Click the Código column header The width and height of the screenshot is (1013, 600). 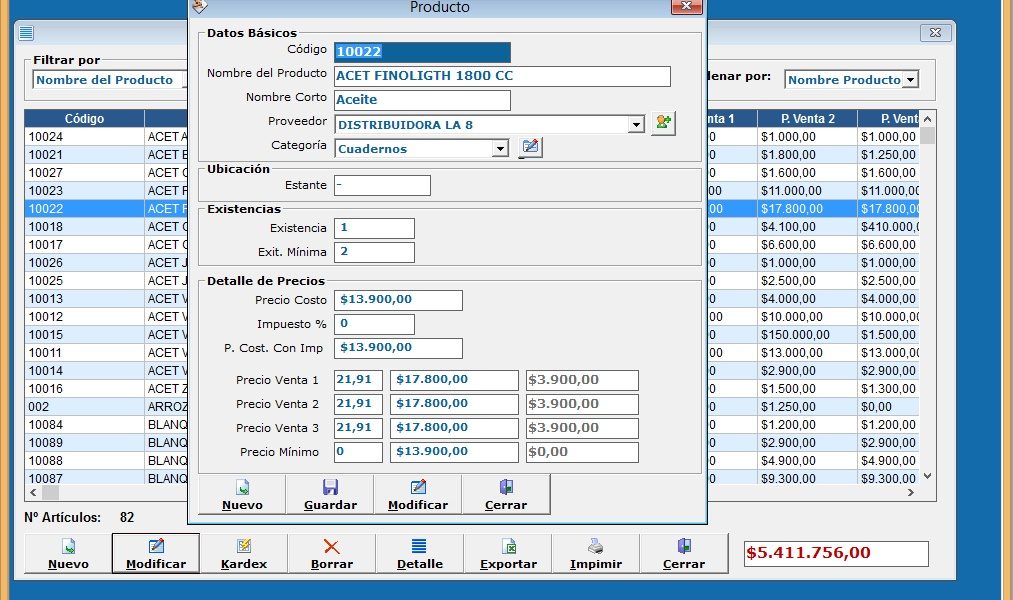pos(85,119)
